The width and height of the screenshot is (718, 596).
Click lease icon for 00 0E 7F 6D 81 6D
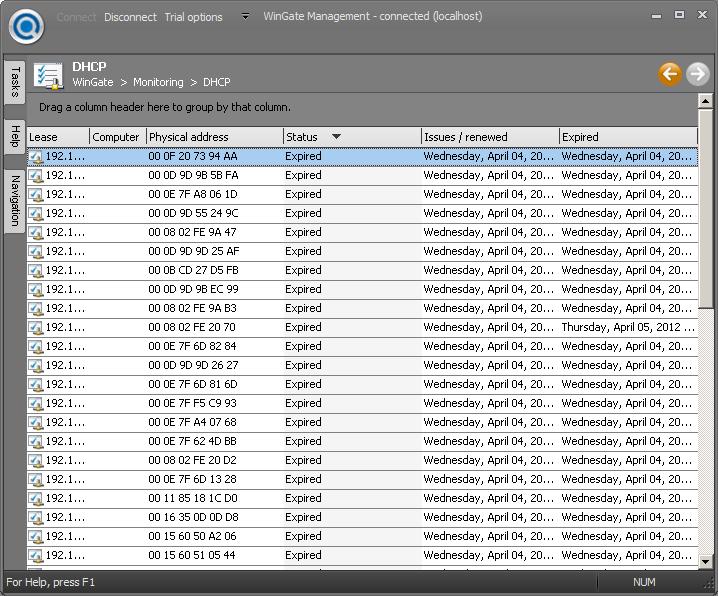click(36, 385)
